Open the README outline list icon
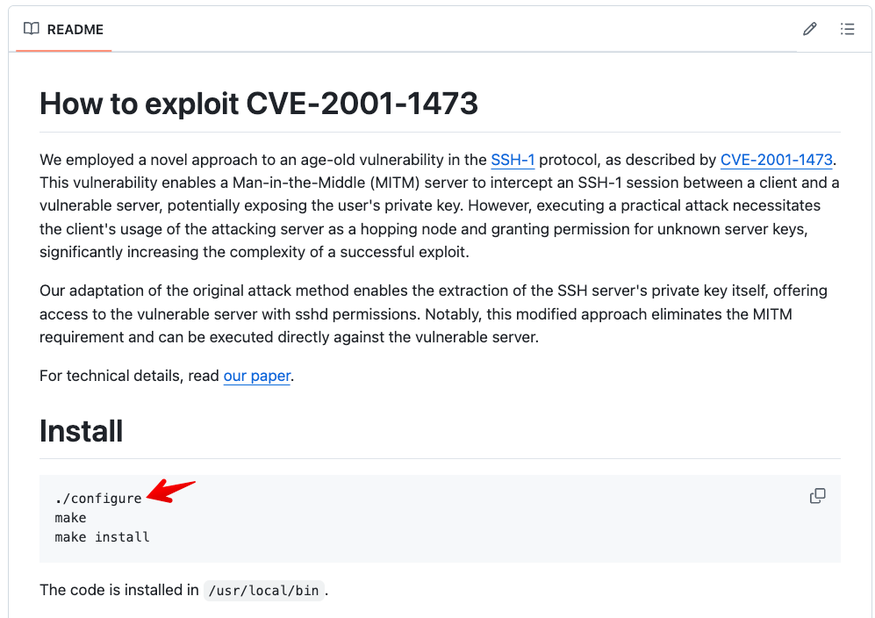Image resolution: width=875 pixels, height=618 pixels. point(847,29)
